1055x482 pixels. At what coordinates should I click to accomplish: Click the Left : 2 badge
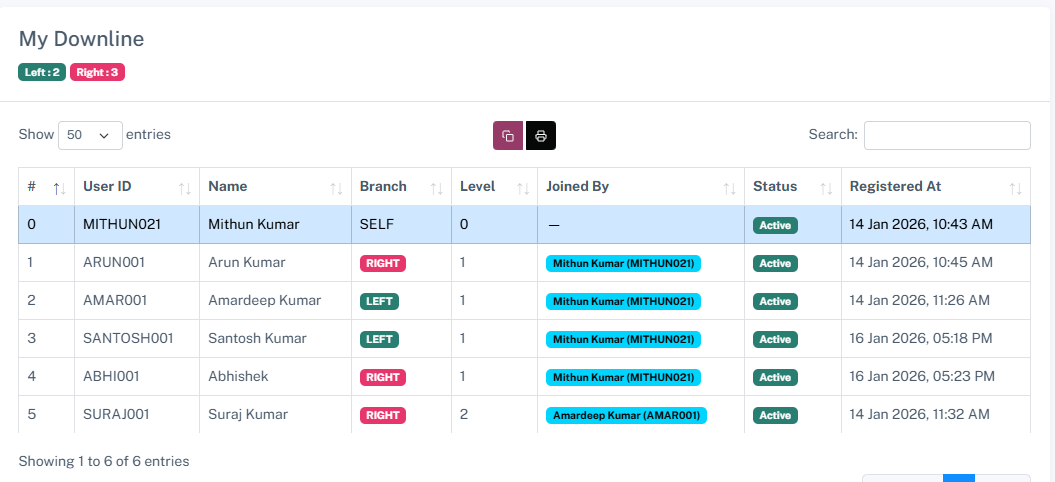tap(42, 72)
